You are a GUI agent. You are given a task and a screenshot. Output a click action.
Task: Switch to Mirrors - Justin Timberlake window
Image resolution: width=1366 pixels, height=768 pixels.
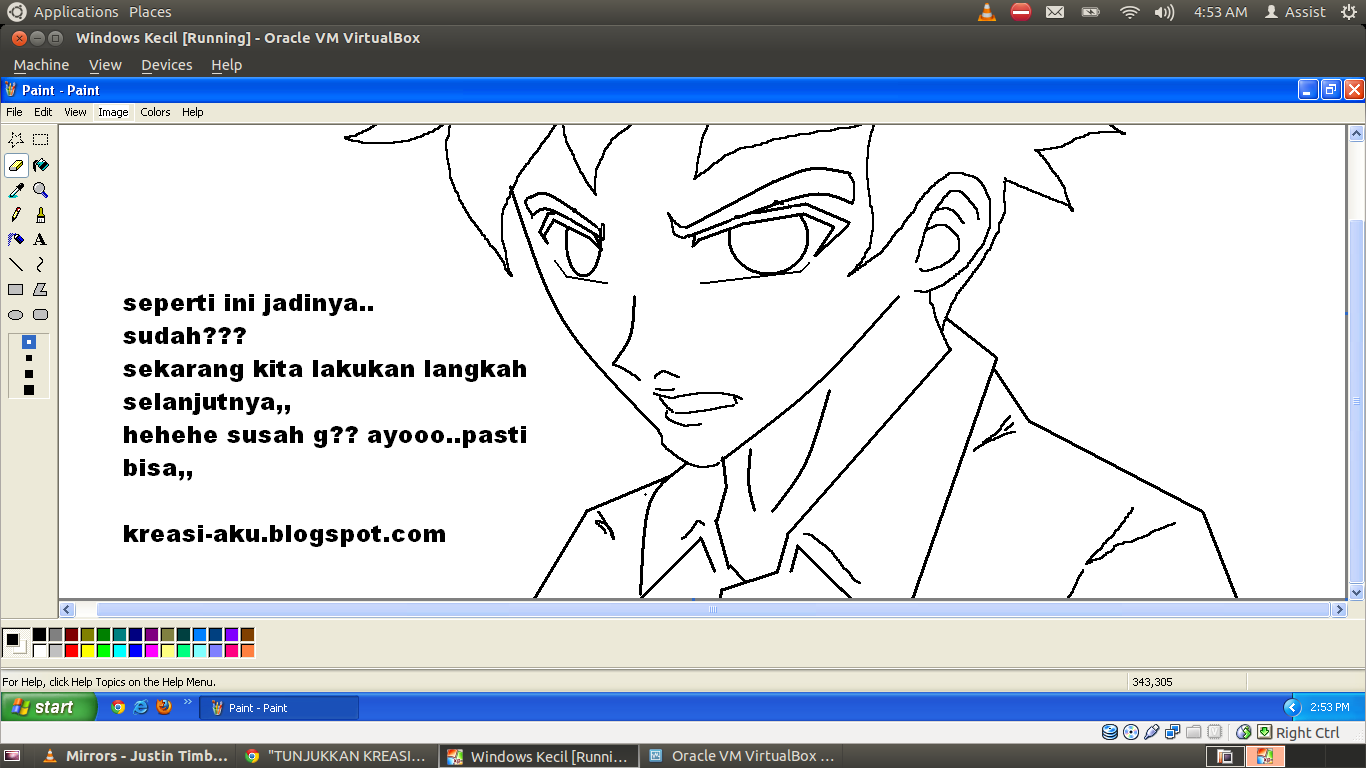136,756
